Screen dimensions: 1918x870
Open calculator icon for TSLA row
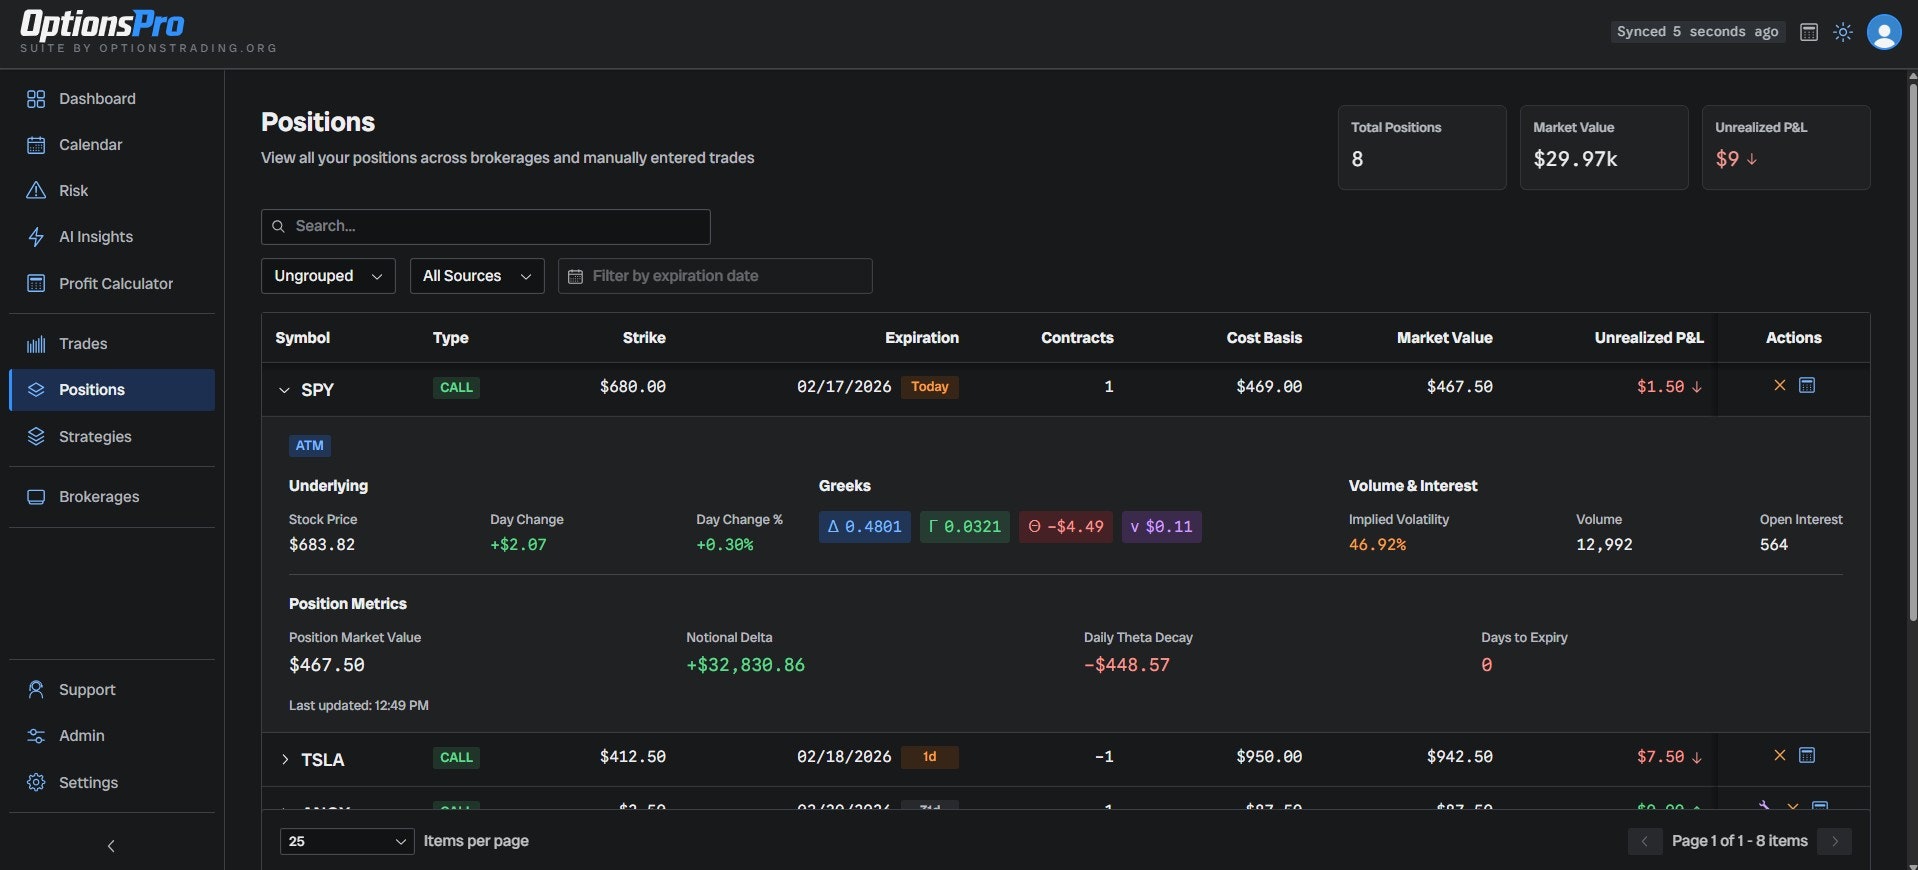click(1806, 756)
